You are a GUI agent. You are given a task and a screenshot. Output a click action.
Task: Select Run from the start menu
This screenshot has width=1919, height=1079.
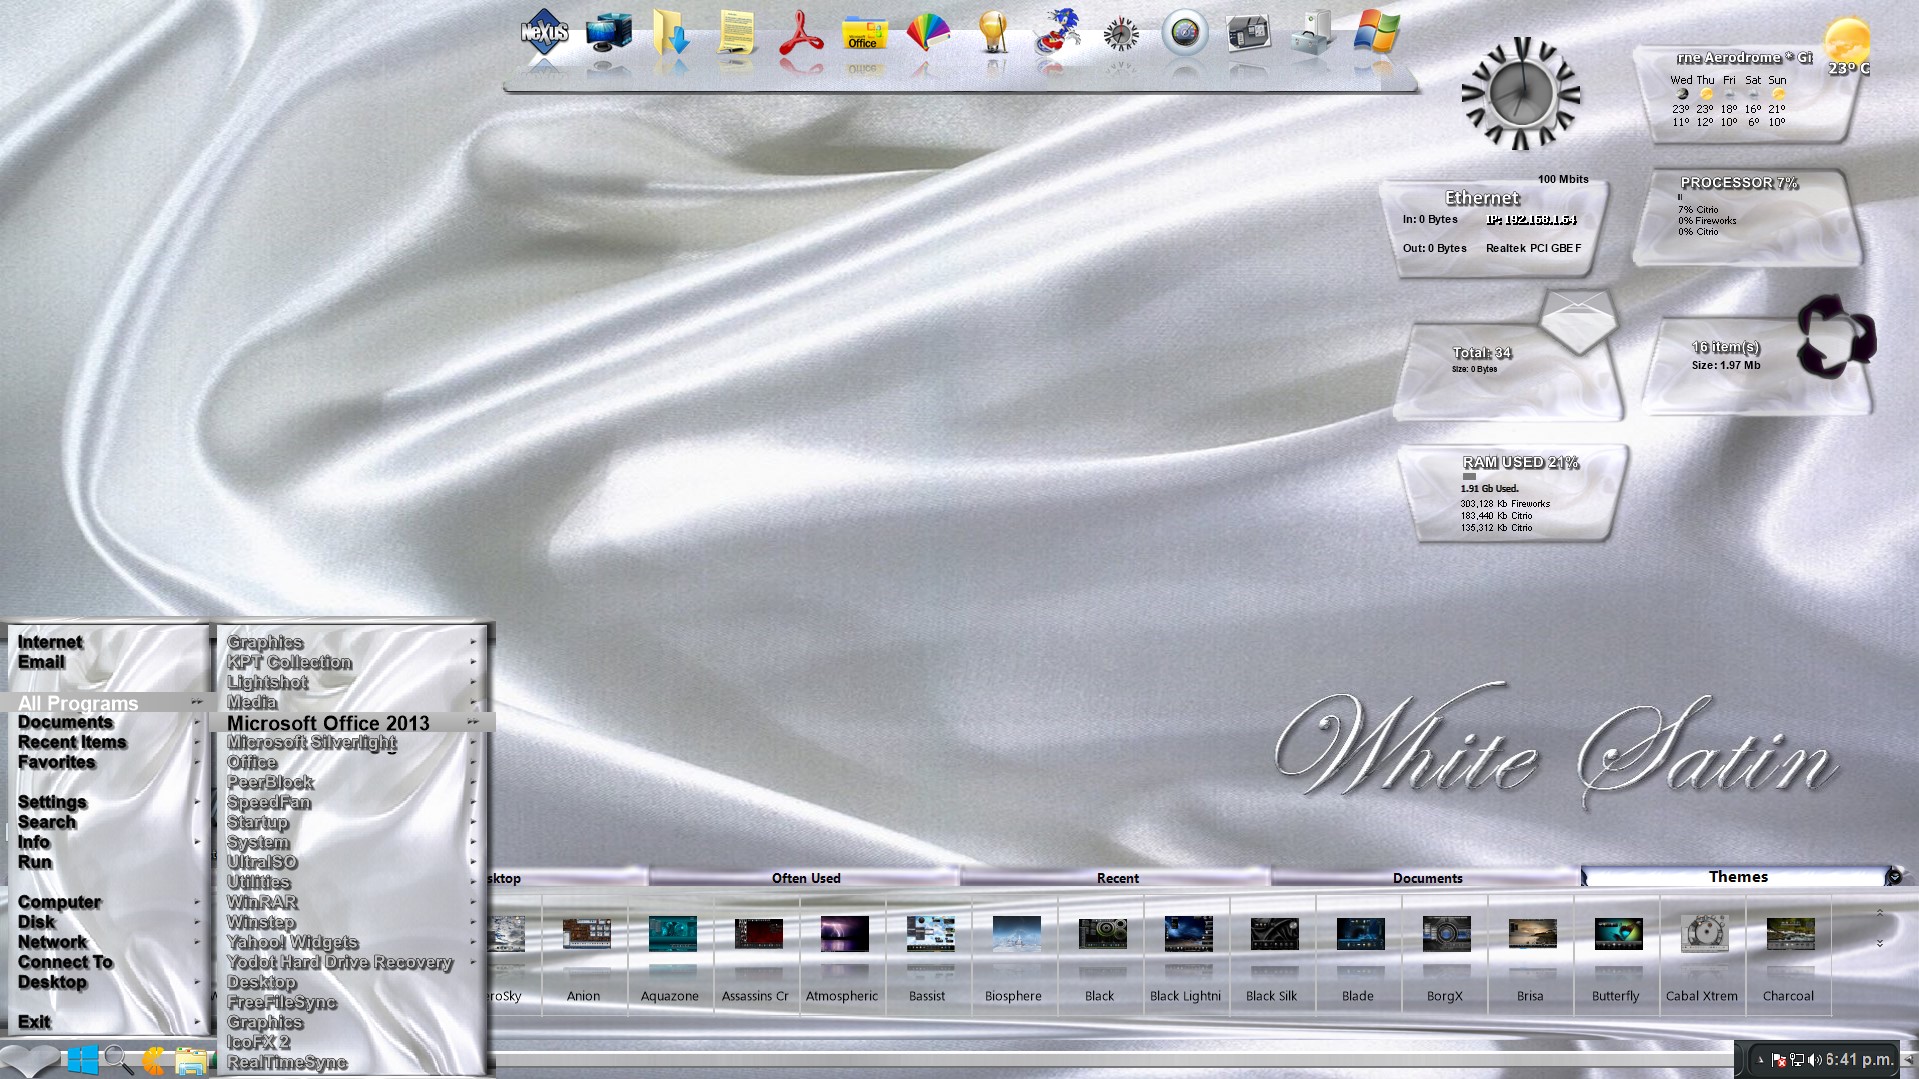pos(35,862)
